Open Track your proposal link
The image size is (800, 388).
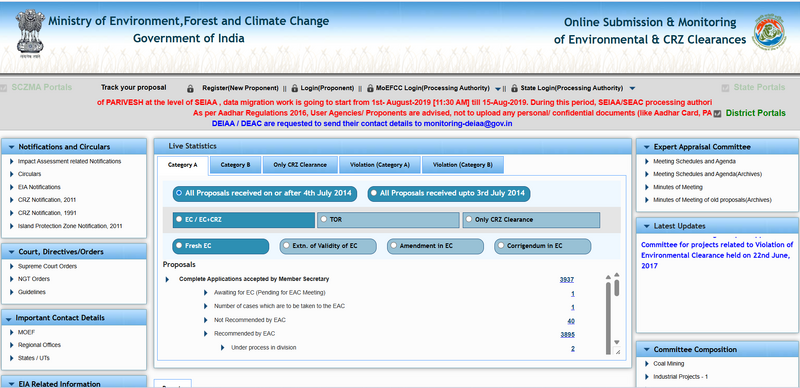[x=134, y=87]
